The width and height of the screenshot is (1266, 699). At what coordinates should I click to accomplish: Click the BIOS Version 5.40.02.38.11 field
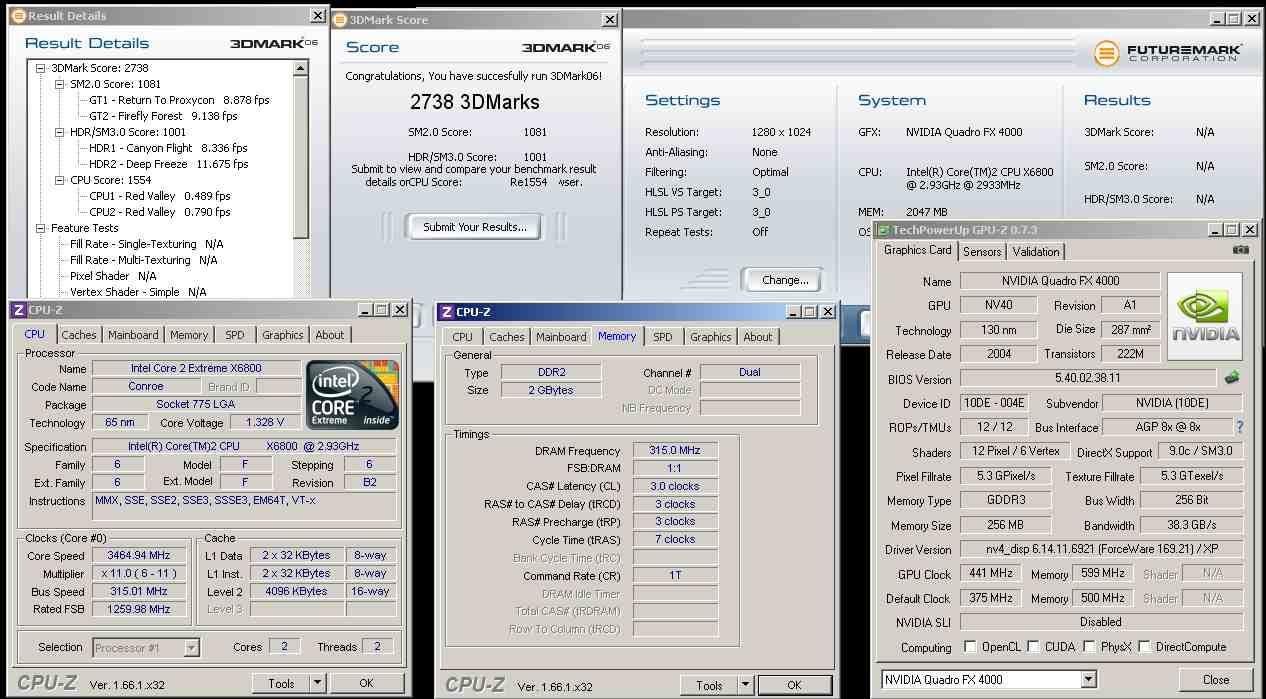tap(1088, 379)
